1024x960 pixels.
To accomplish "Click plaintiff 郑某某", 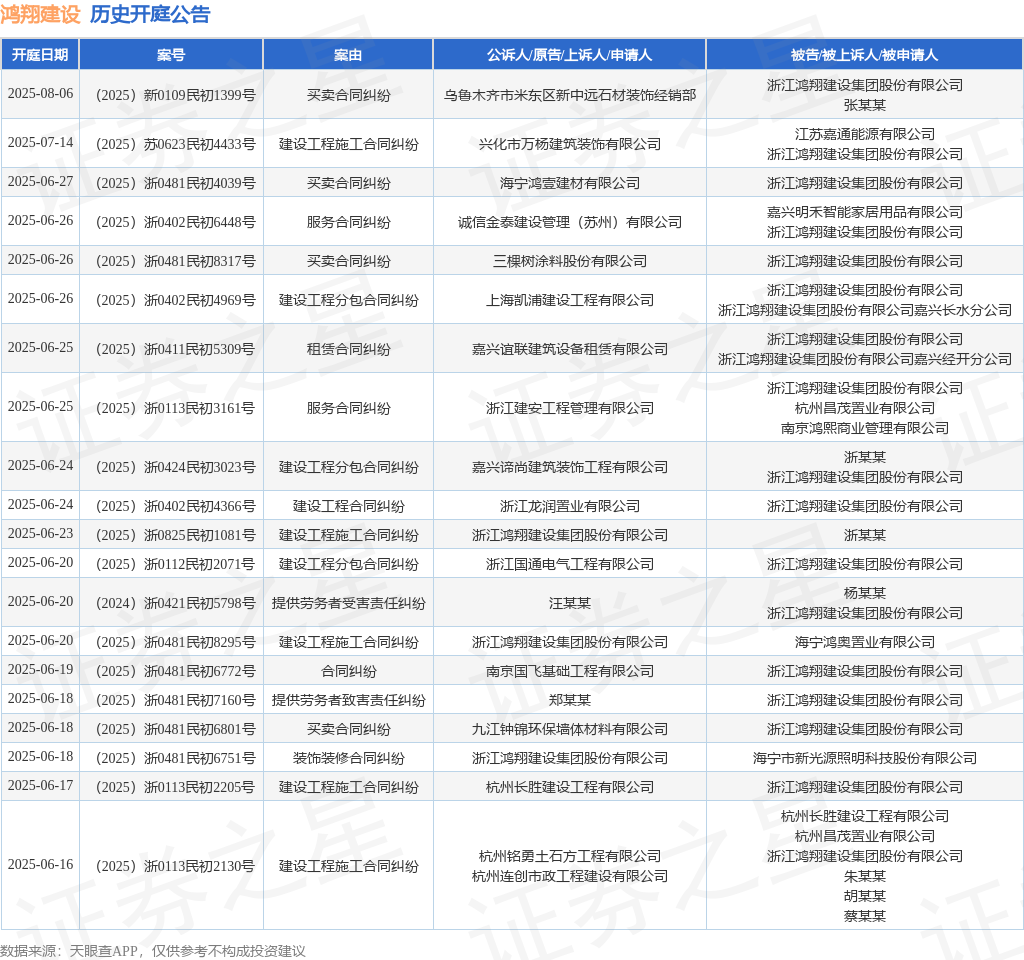I will coord(569,700).
